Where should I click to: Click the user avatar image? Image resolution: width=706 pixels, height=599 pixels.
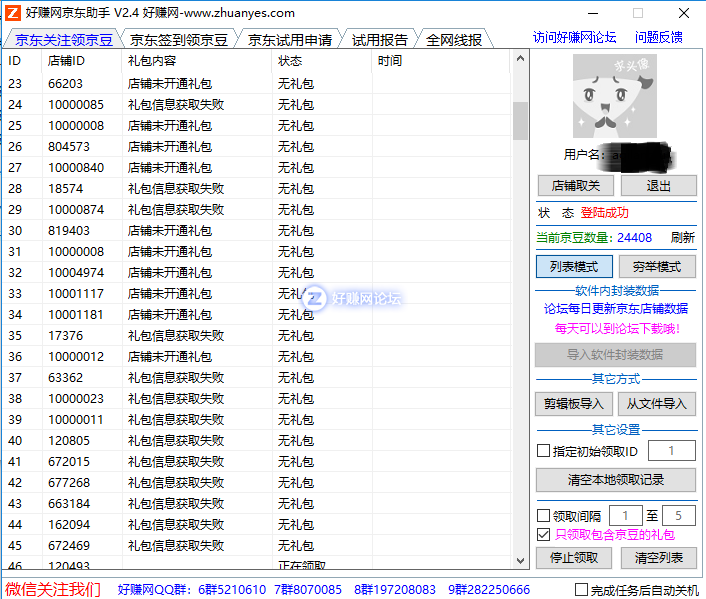click(615, 96)
